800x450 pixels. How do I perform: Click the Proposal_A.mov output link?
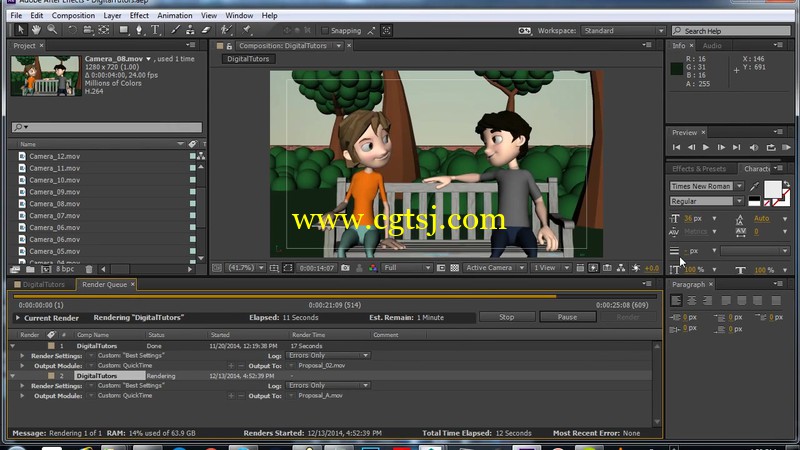320,395
